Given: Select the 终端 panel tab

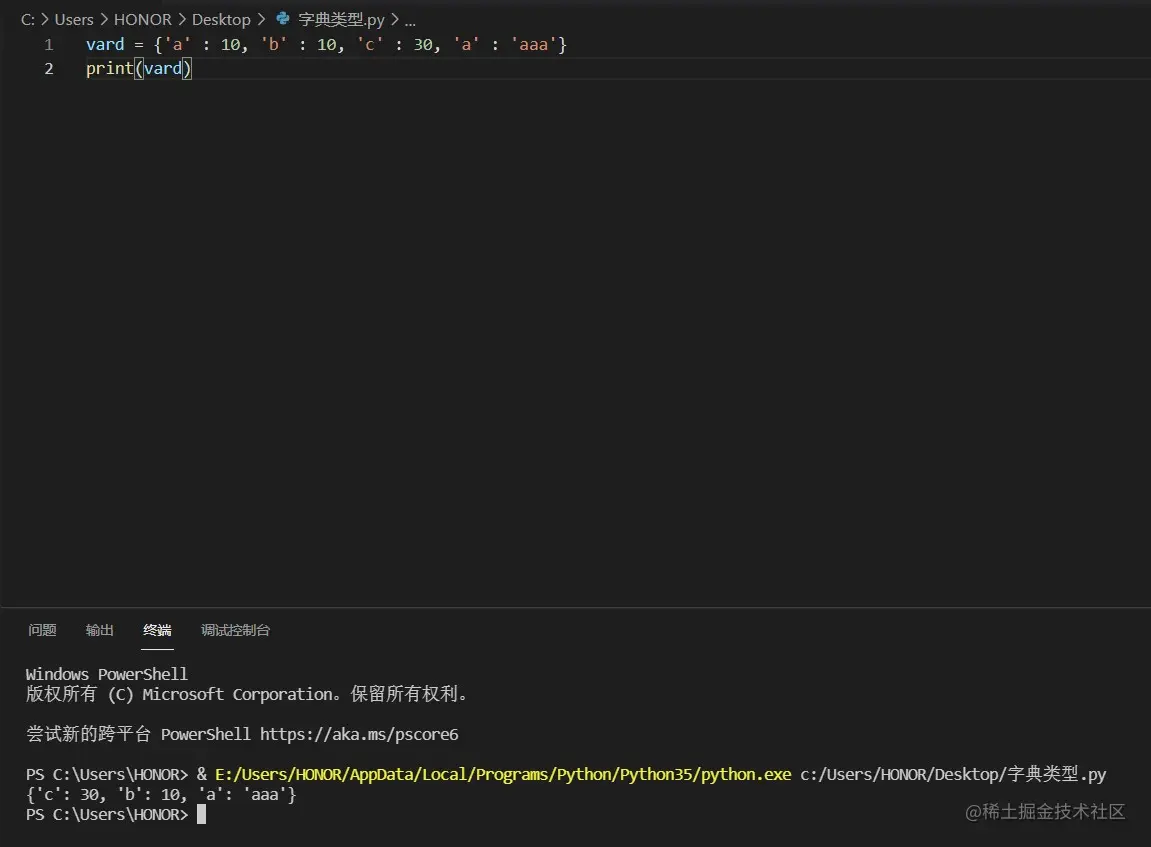Looking at the screenshot, I should click(157, 630).
